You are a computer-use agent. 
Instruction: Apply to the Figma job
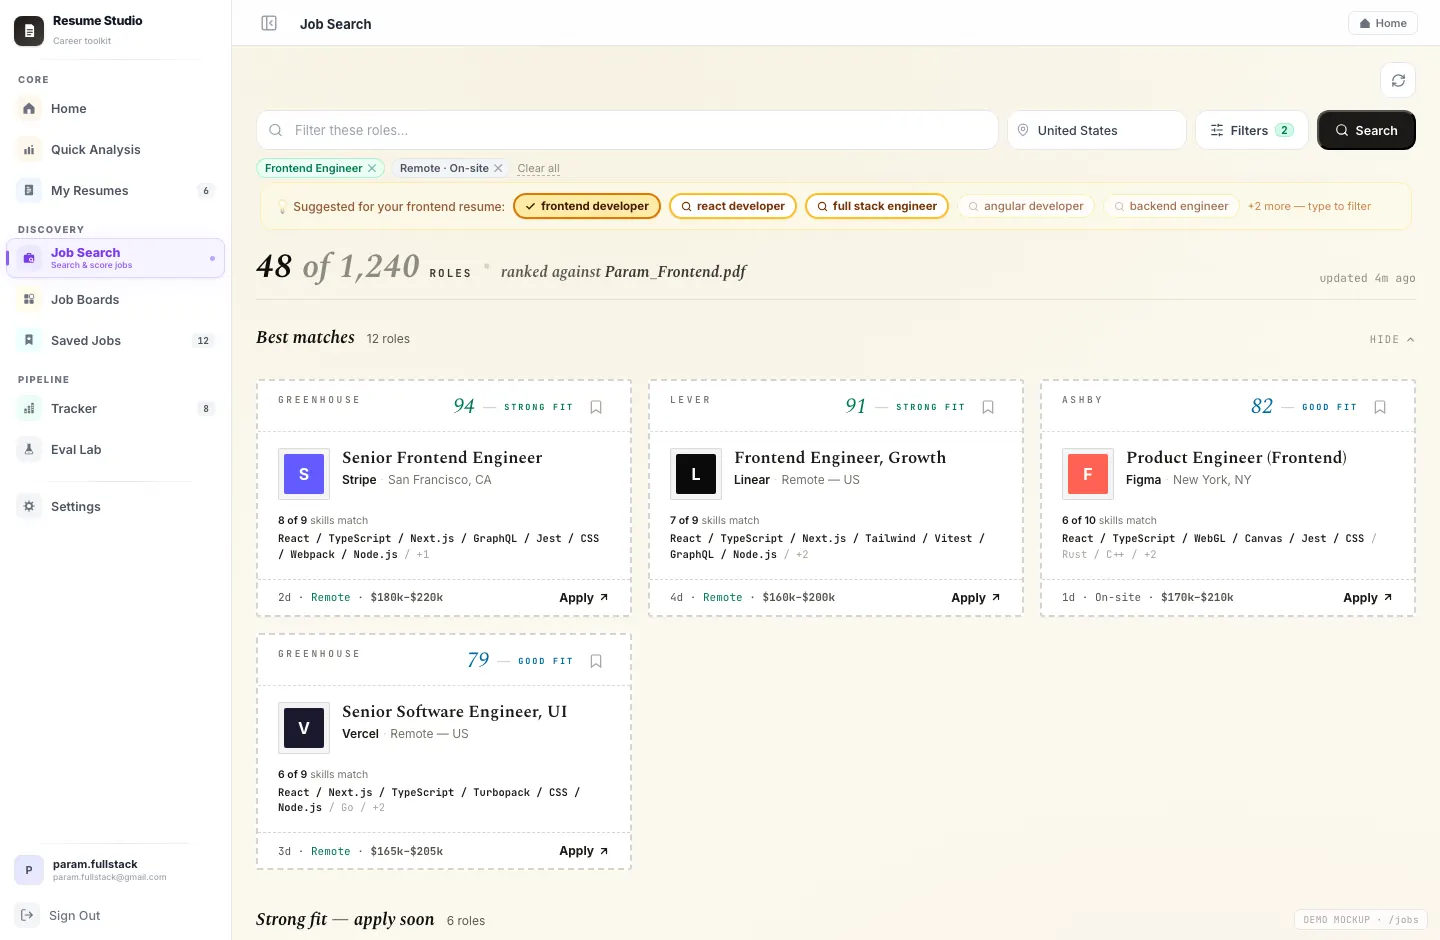pos(1368,597)
